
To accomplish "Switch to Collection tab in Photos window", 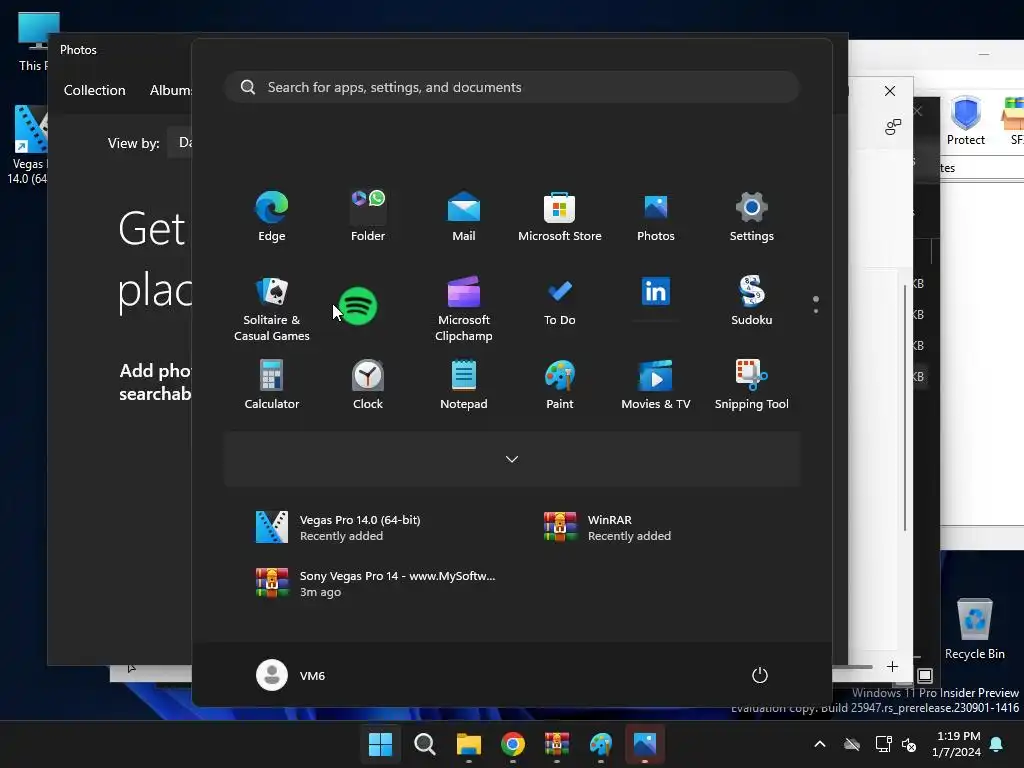I will (95, 90).
